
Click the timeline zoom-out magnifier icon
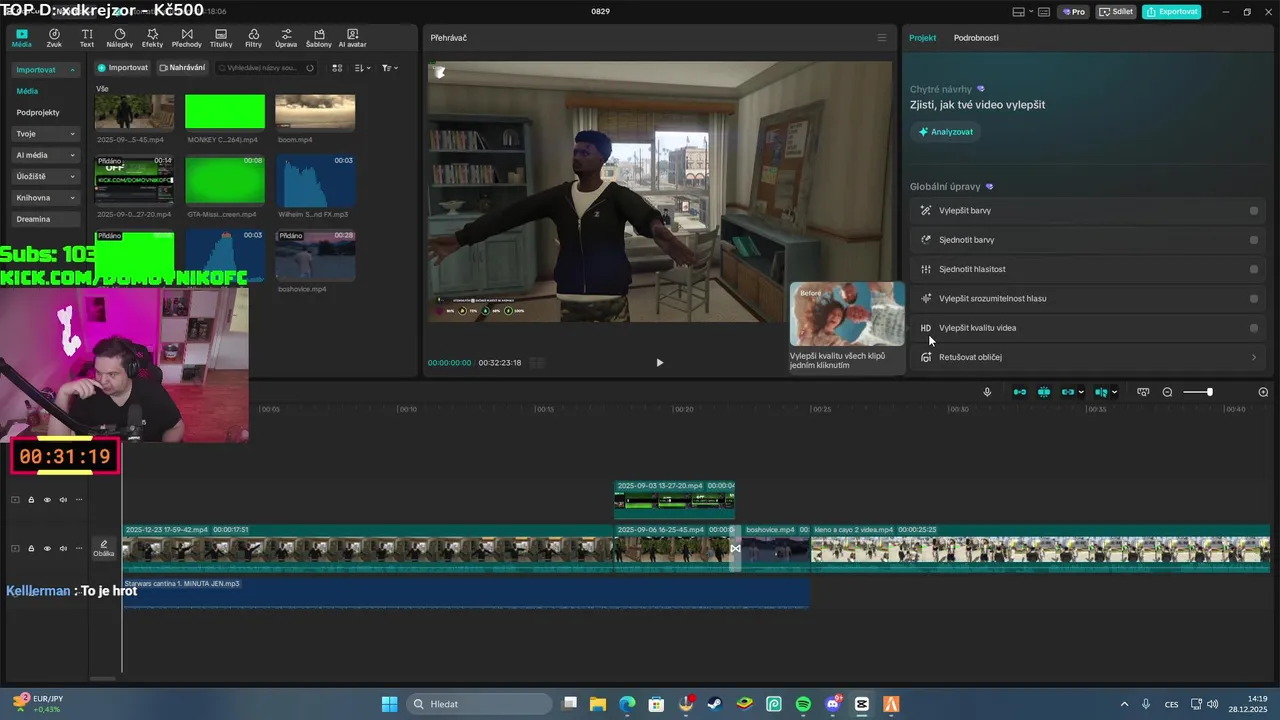click(x=1167, y=392)
